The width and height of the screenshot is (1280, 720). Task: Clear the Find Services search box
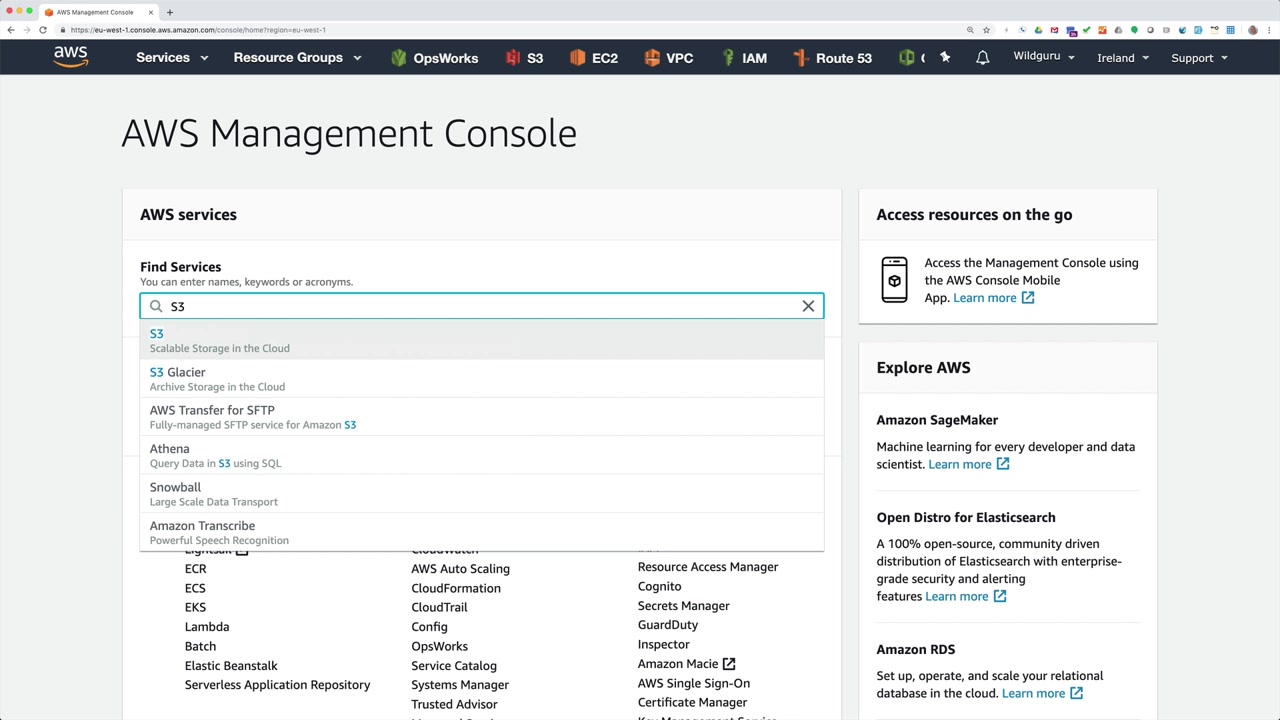click(808, 306)
